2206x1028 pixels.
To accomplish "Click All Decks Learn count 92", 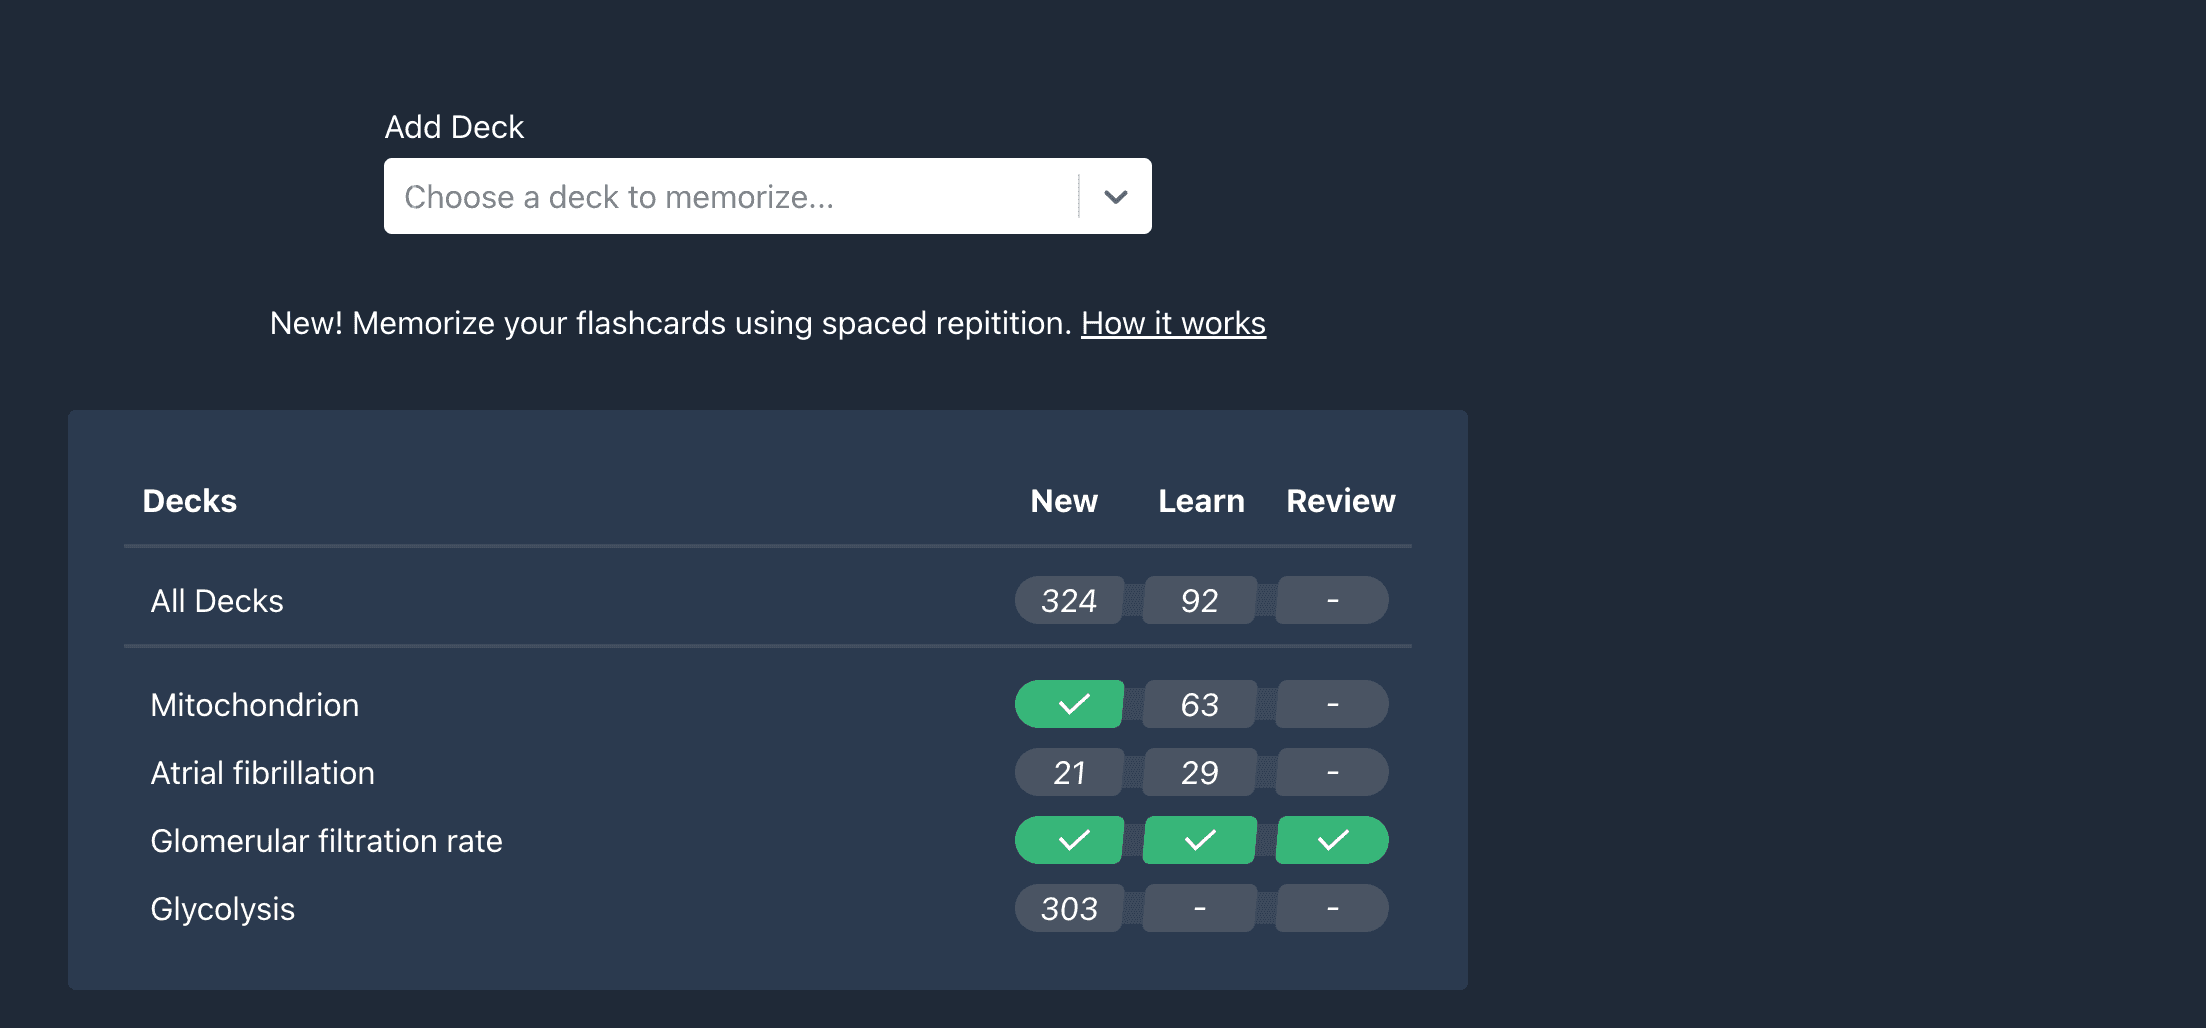I will 1199,600.
